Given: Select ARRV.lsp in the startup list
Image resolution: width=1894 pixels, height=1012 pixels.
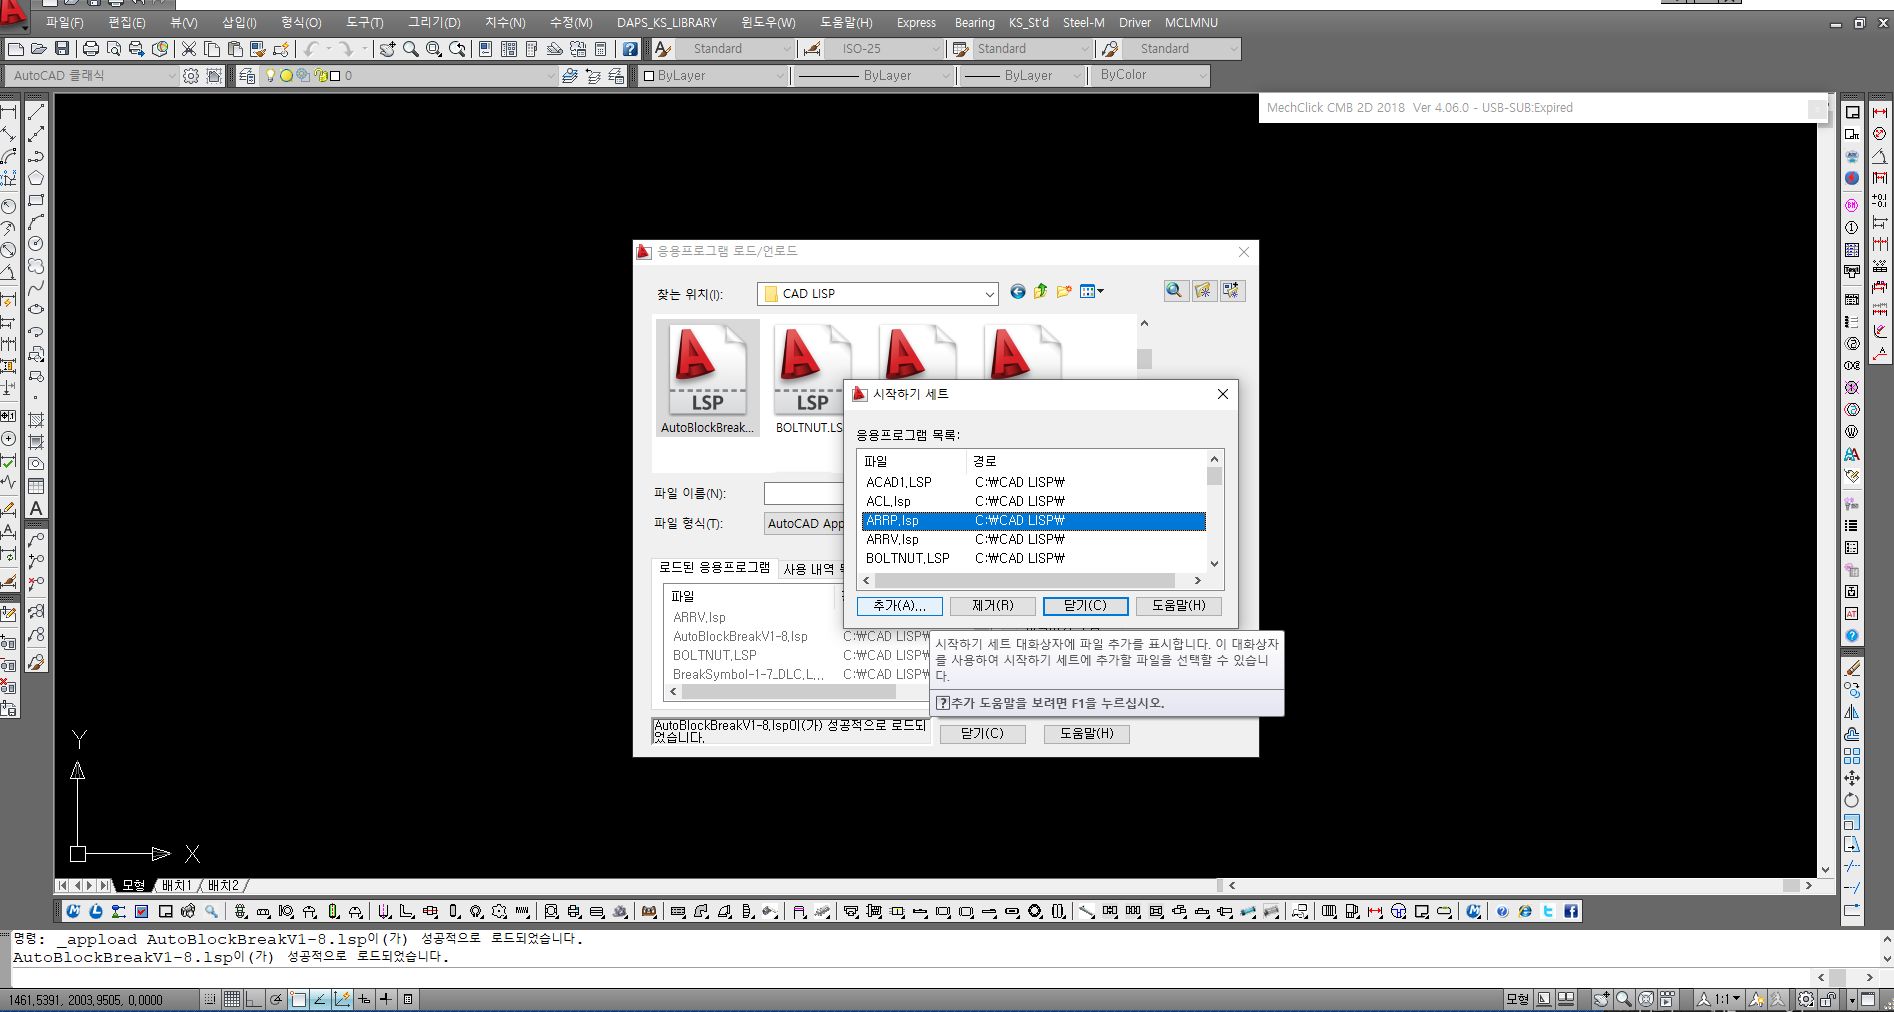Looking at the screenshot, I should tap(1034, 540).
